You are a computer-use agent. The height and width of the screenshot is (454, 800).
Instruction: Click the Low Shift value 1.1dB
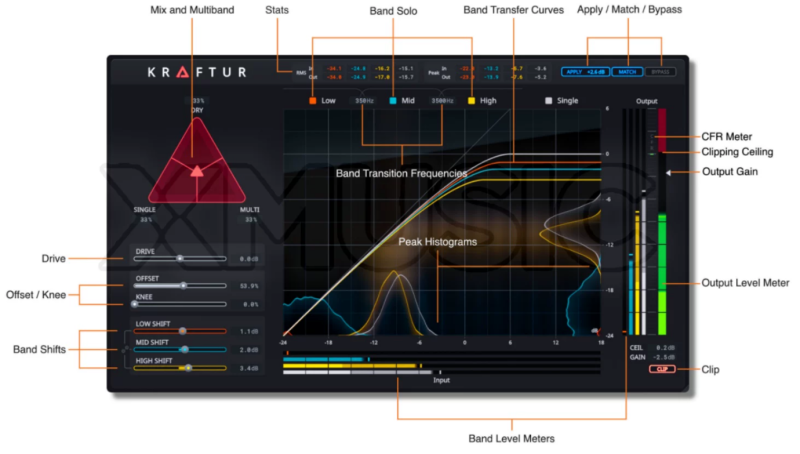(248, 332)
